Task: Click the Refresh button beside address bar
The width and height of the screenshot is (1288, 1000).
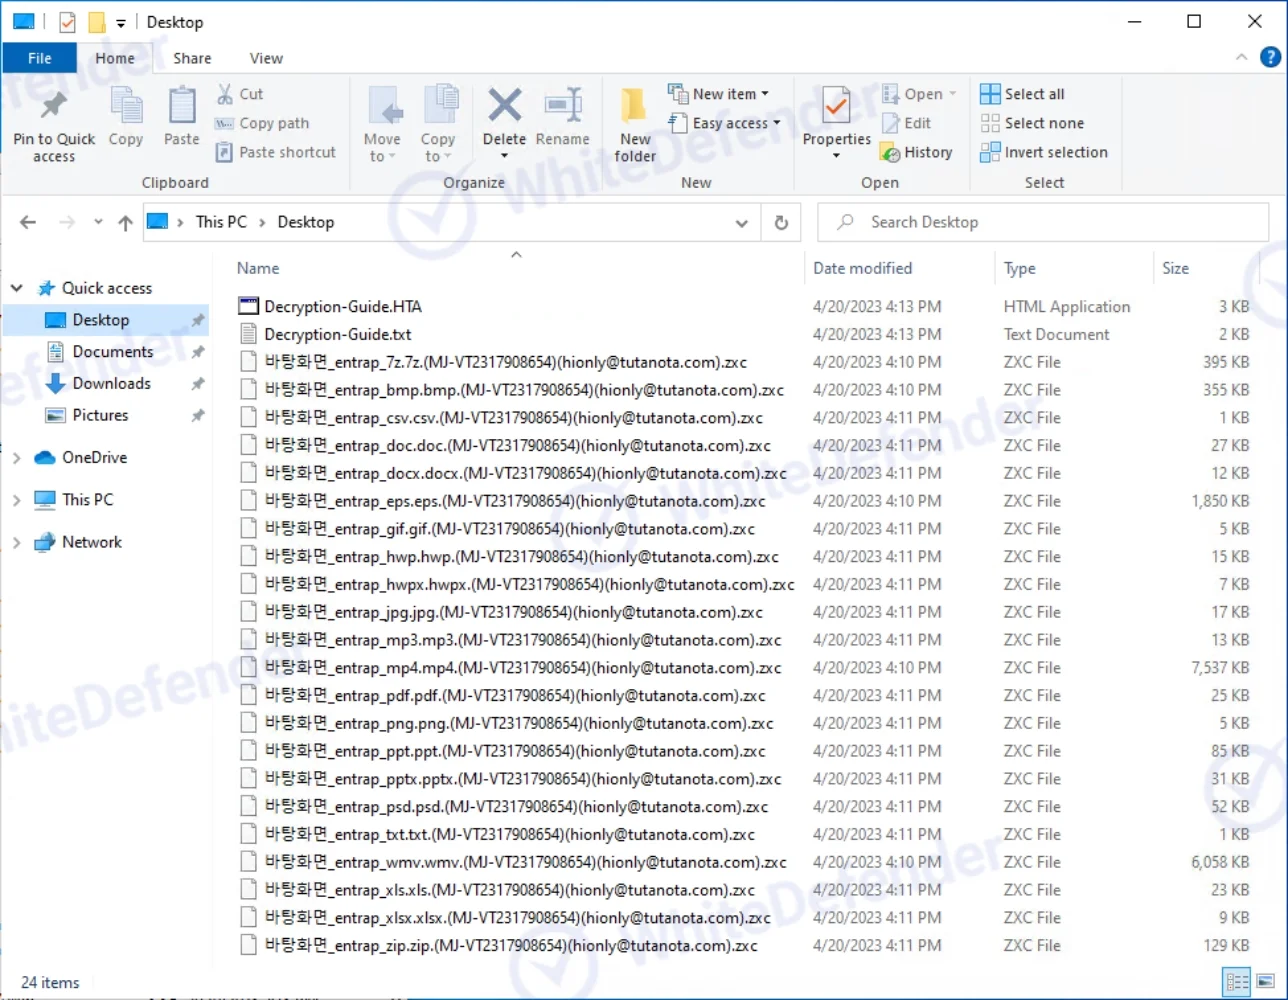Action: pyautogui.click(x=781, y=223)
